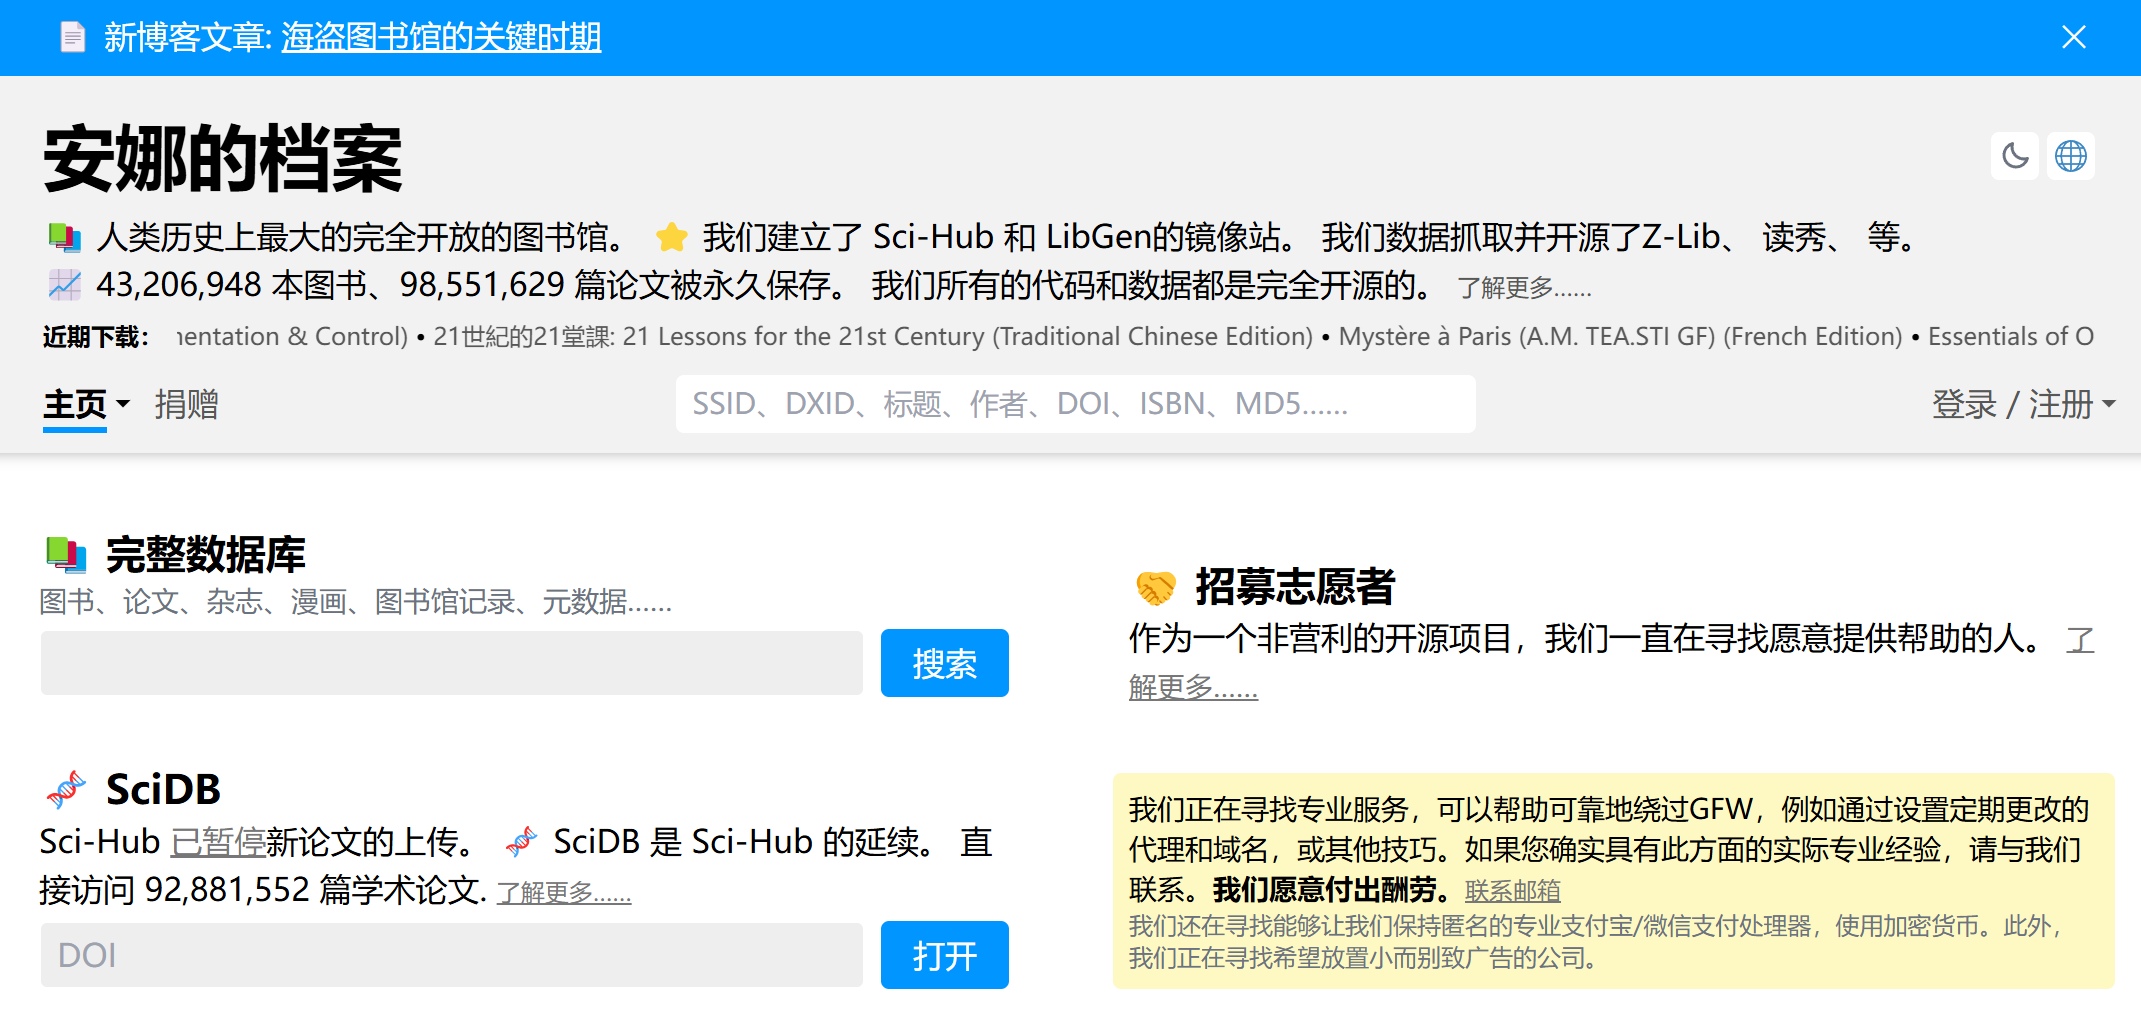Click the 招募志愿者 heading
The width and height of the screenshot is (2141, 1025).
click(x=1295, y=587)
